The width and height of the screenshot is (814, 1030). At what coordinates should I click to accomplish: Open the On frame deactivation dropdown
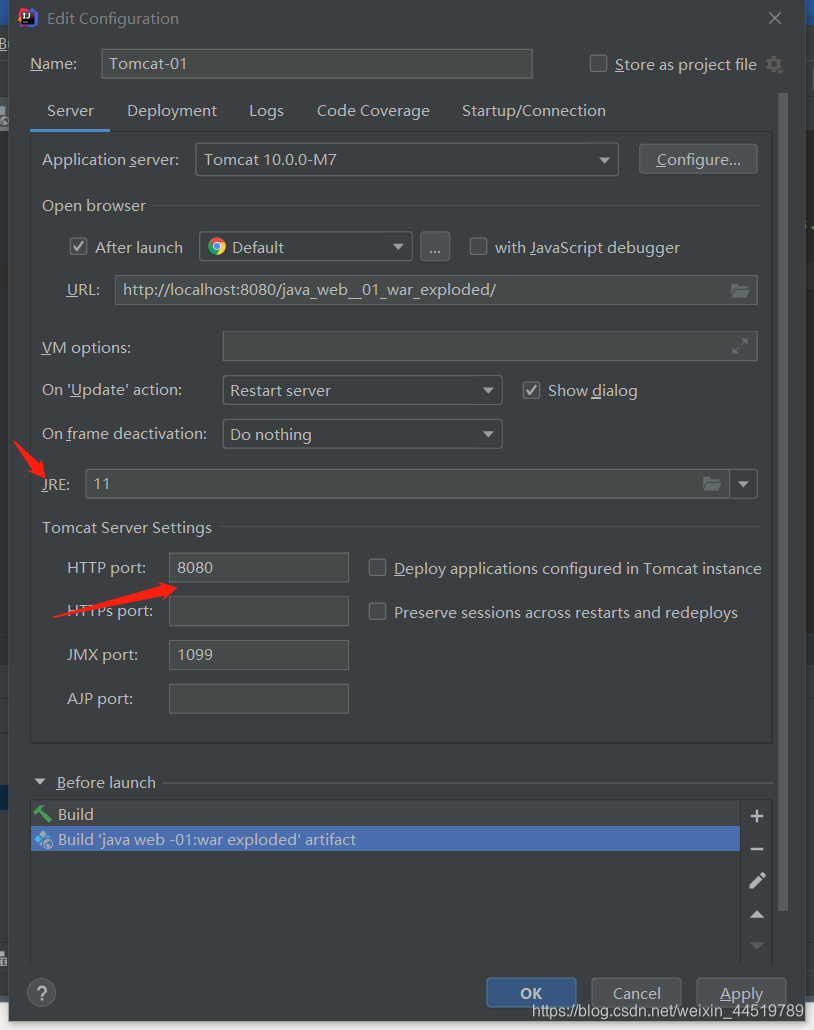click(x=363, y=434)
